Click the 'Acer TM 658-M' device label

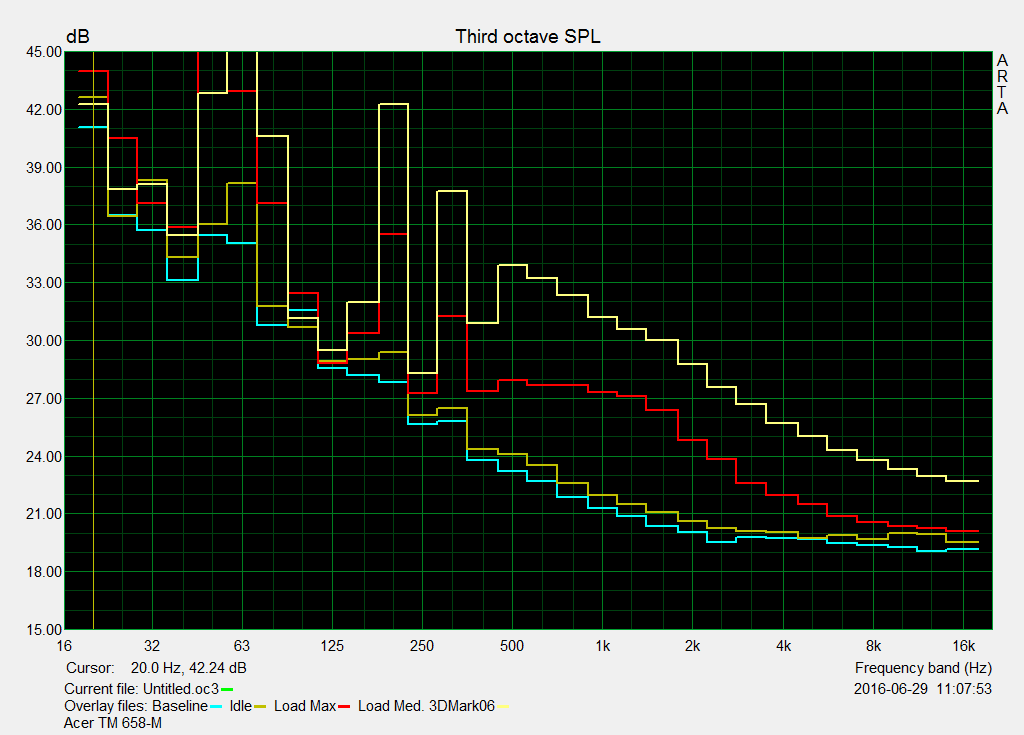(x=113, y=723)
